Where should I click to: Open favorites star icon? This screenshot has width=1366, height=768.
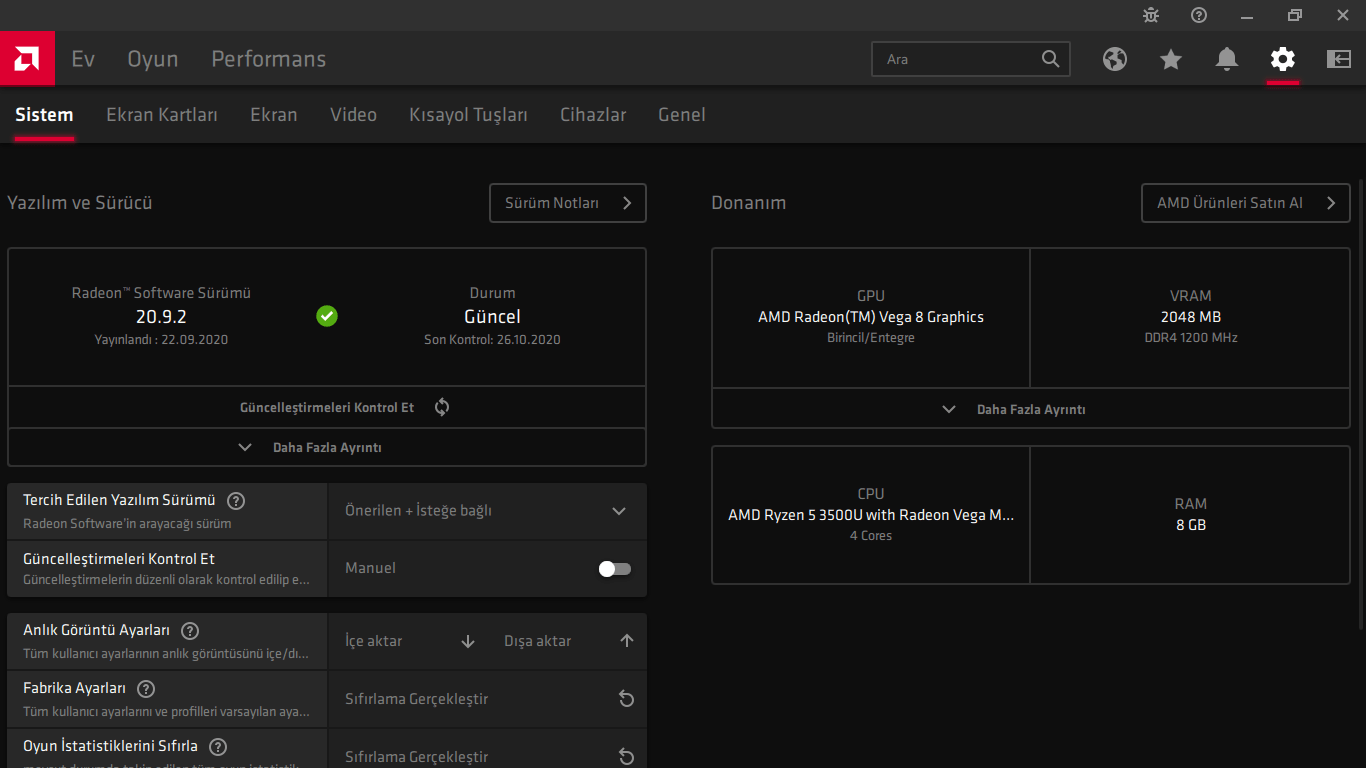tap(1171, 59)
